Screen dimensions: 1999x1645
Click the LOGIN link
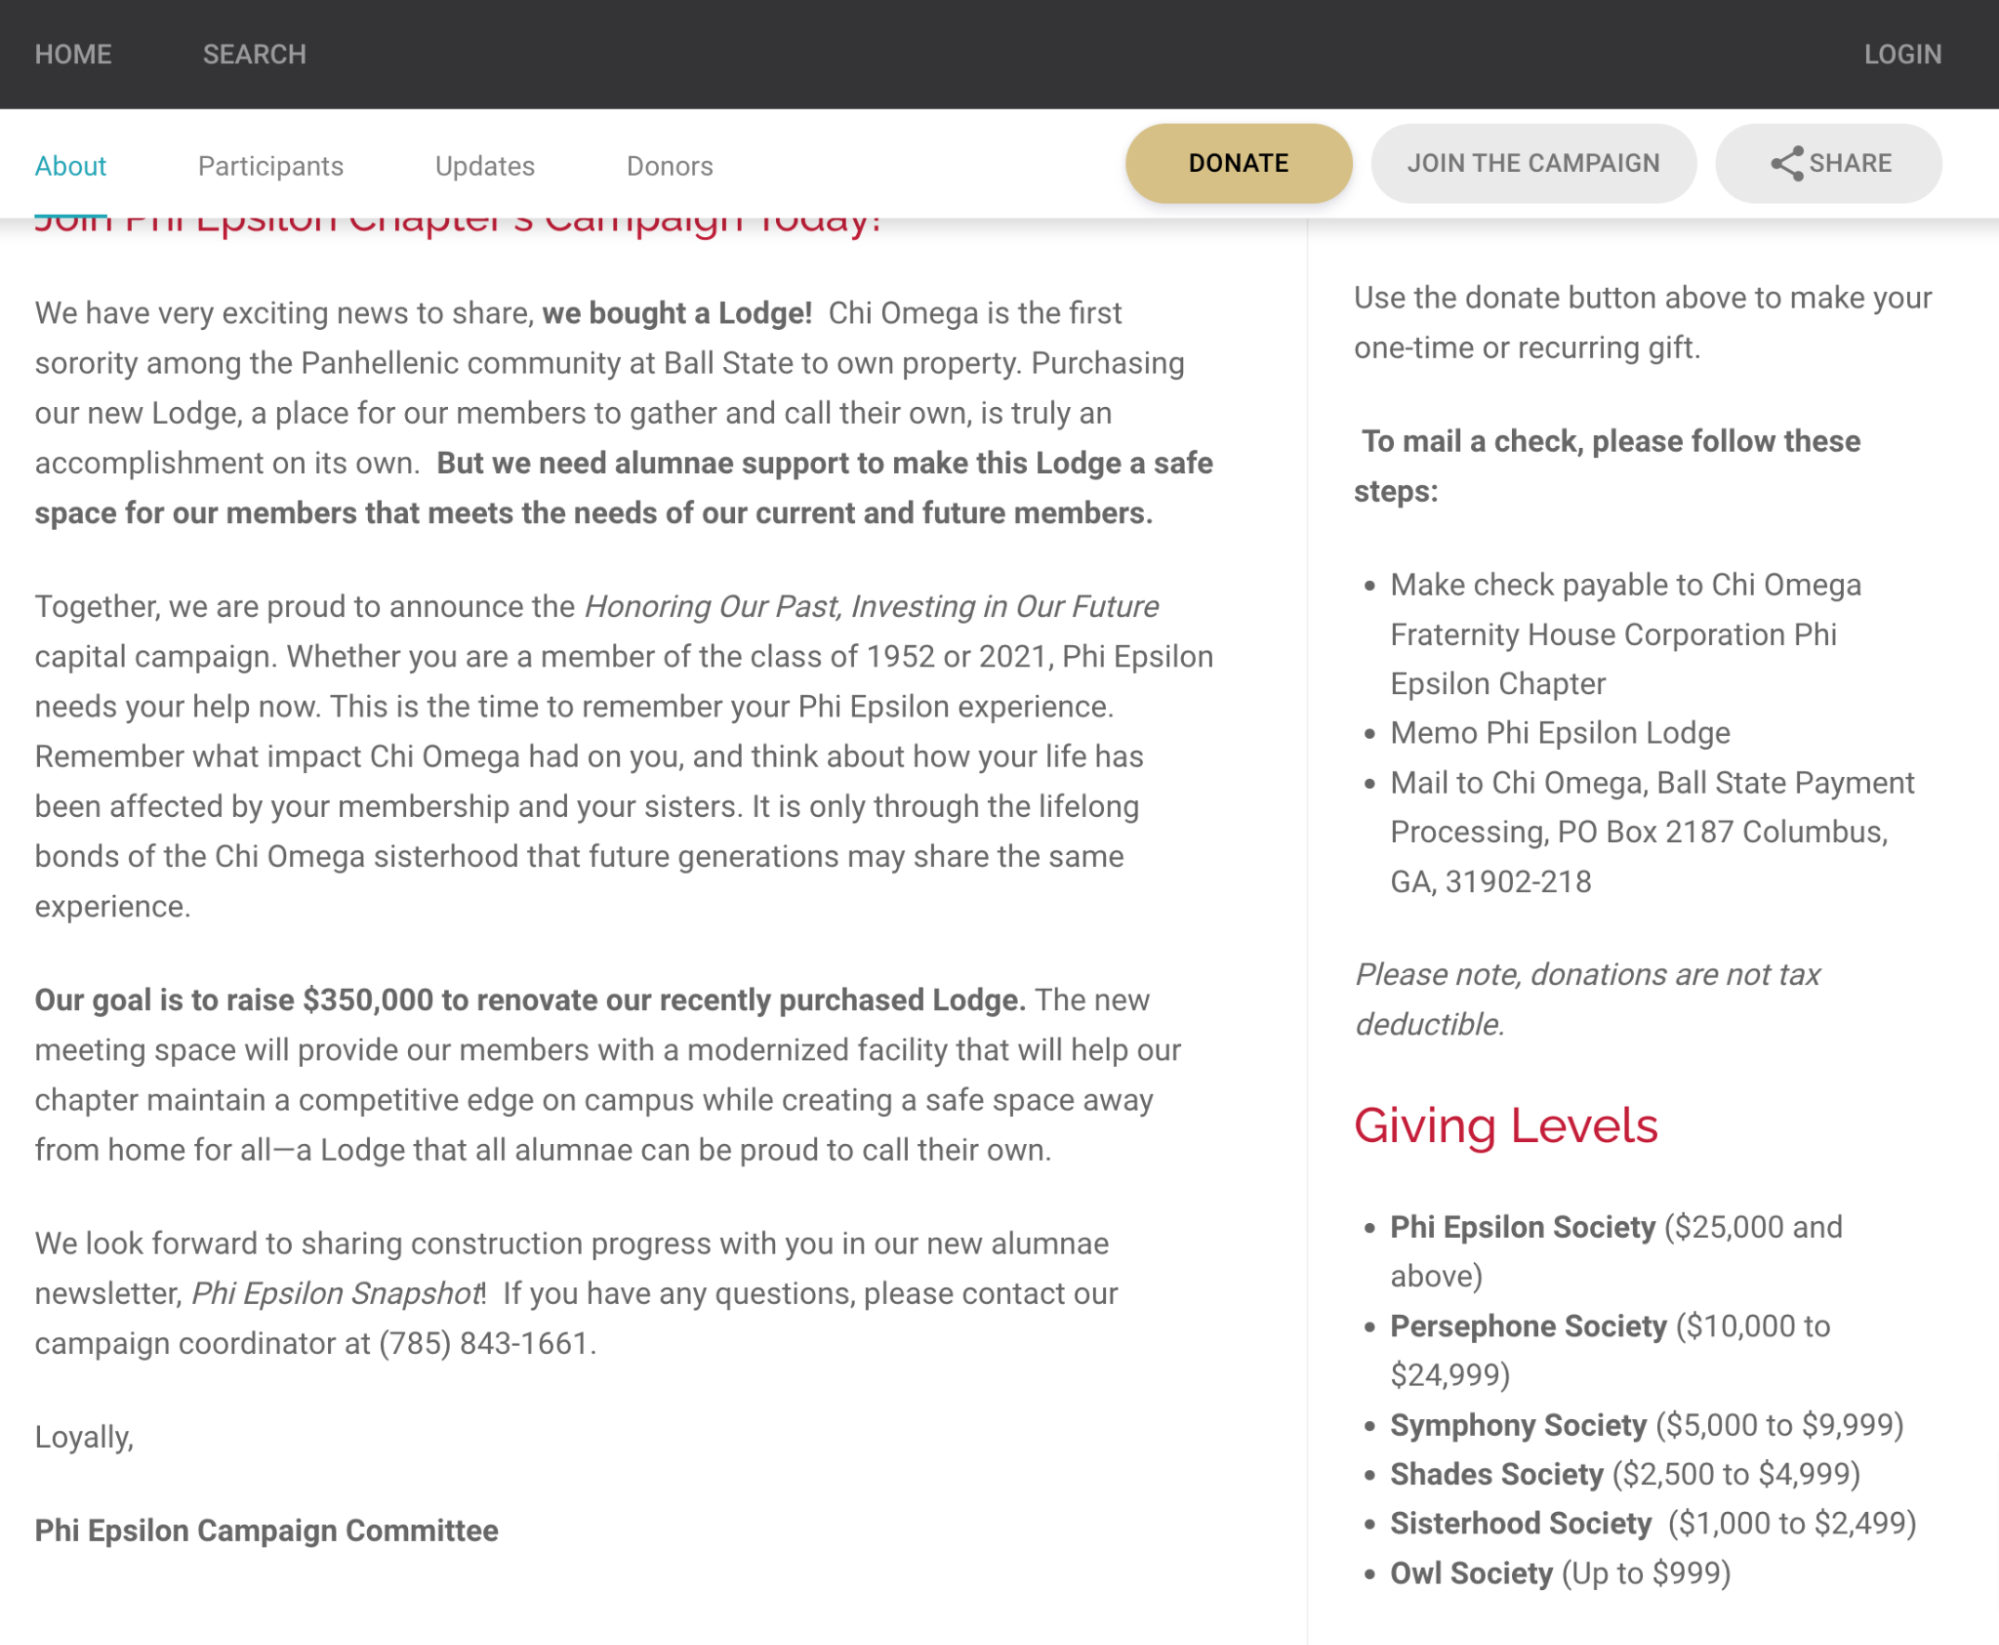[x=1902, y=54]
